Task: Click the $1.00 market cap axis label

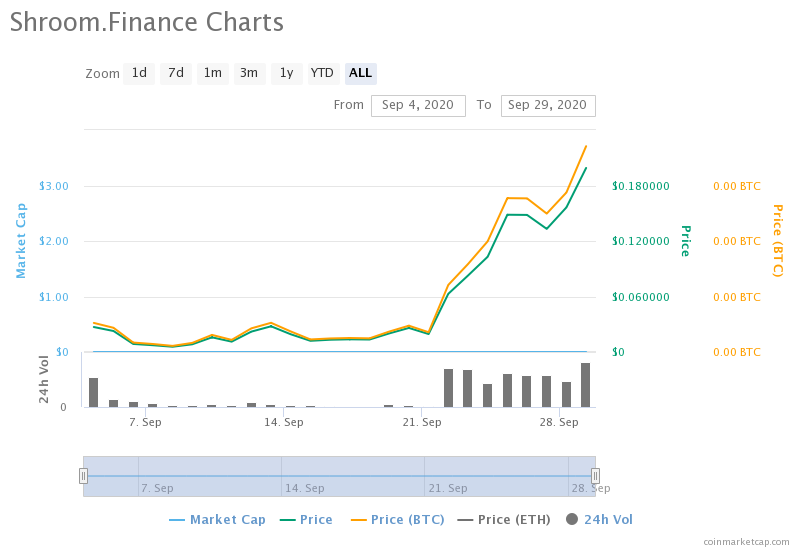Action: tap(54, 297)
